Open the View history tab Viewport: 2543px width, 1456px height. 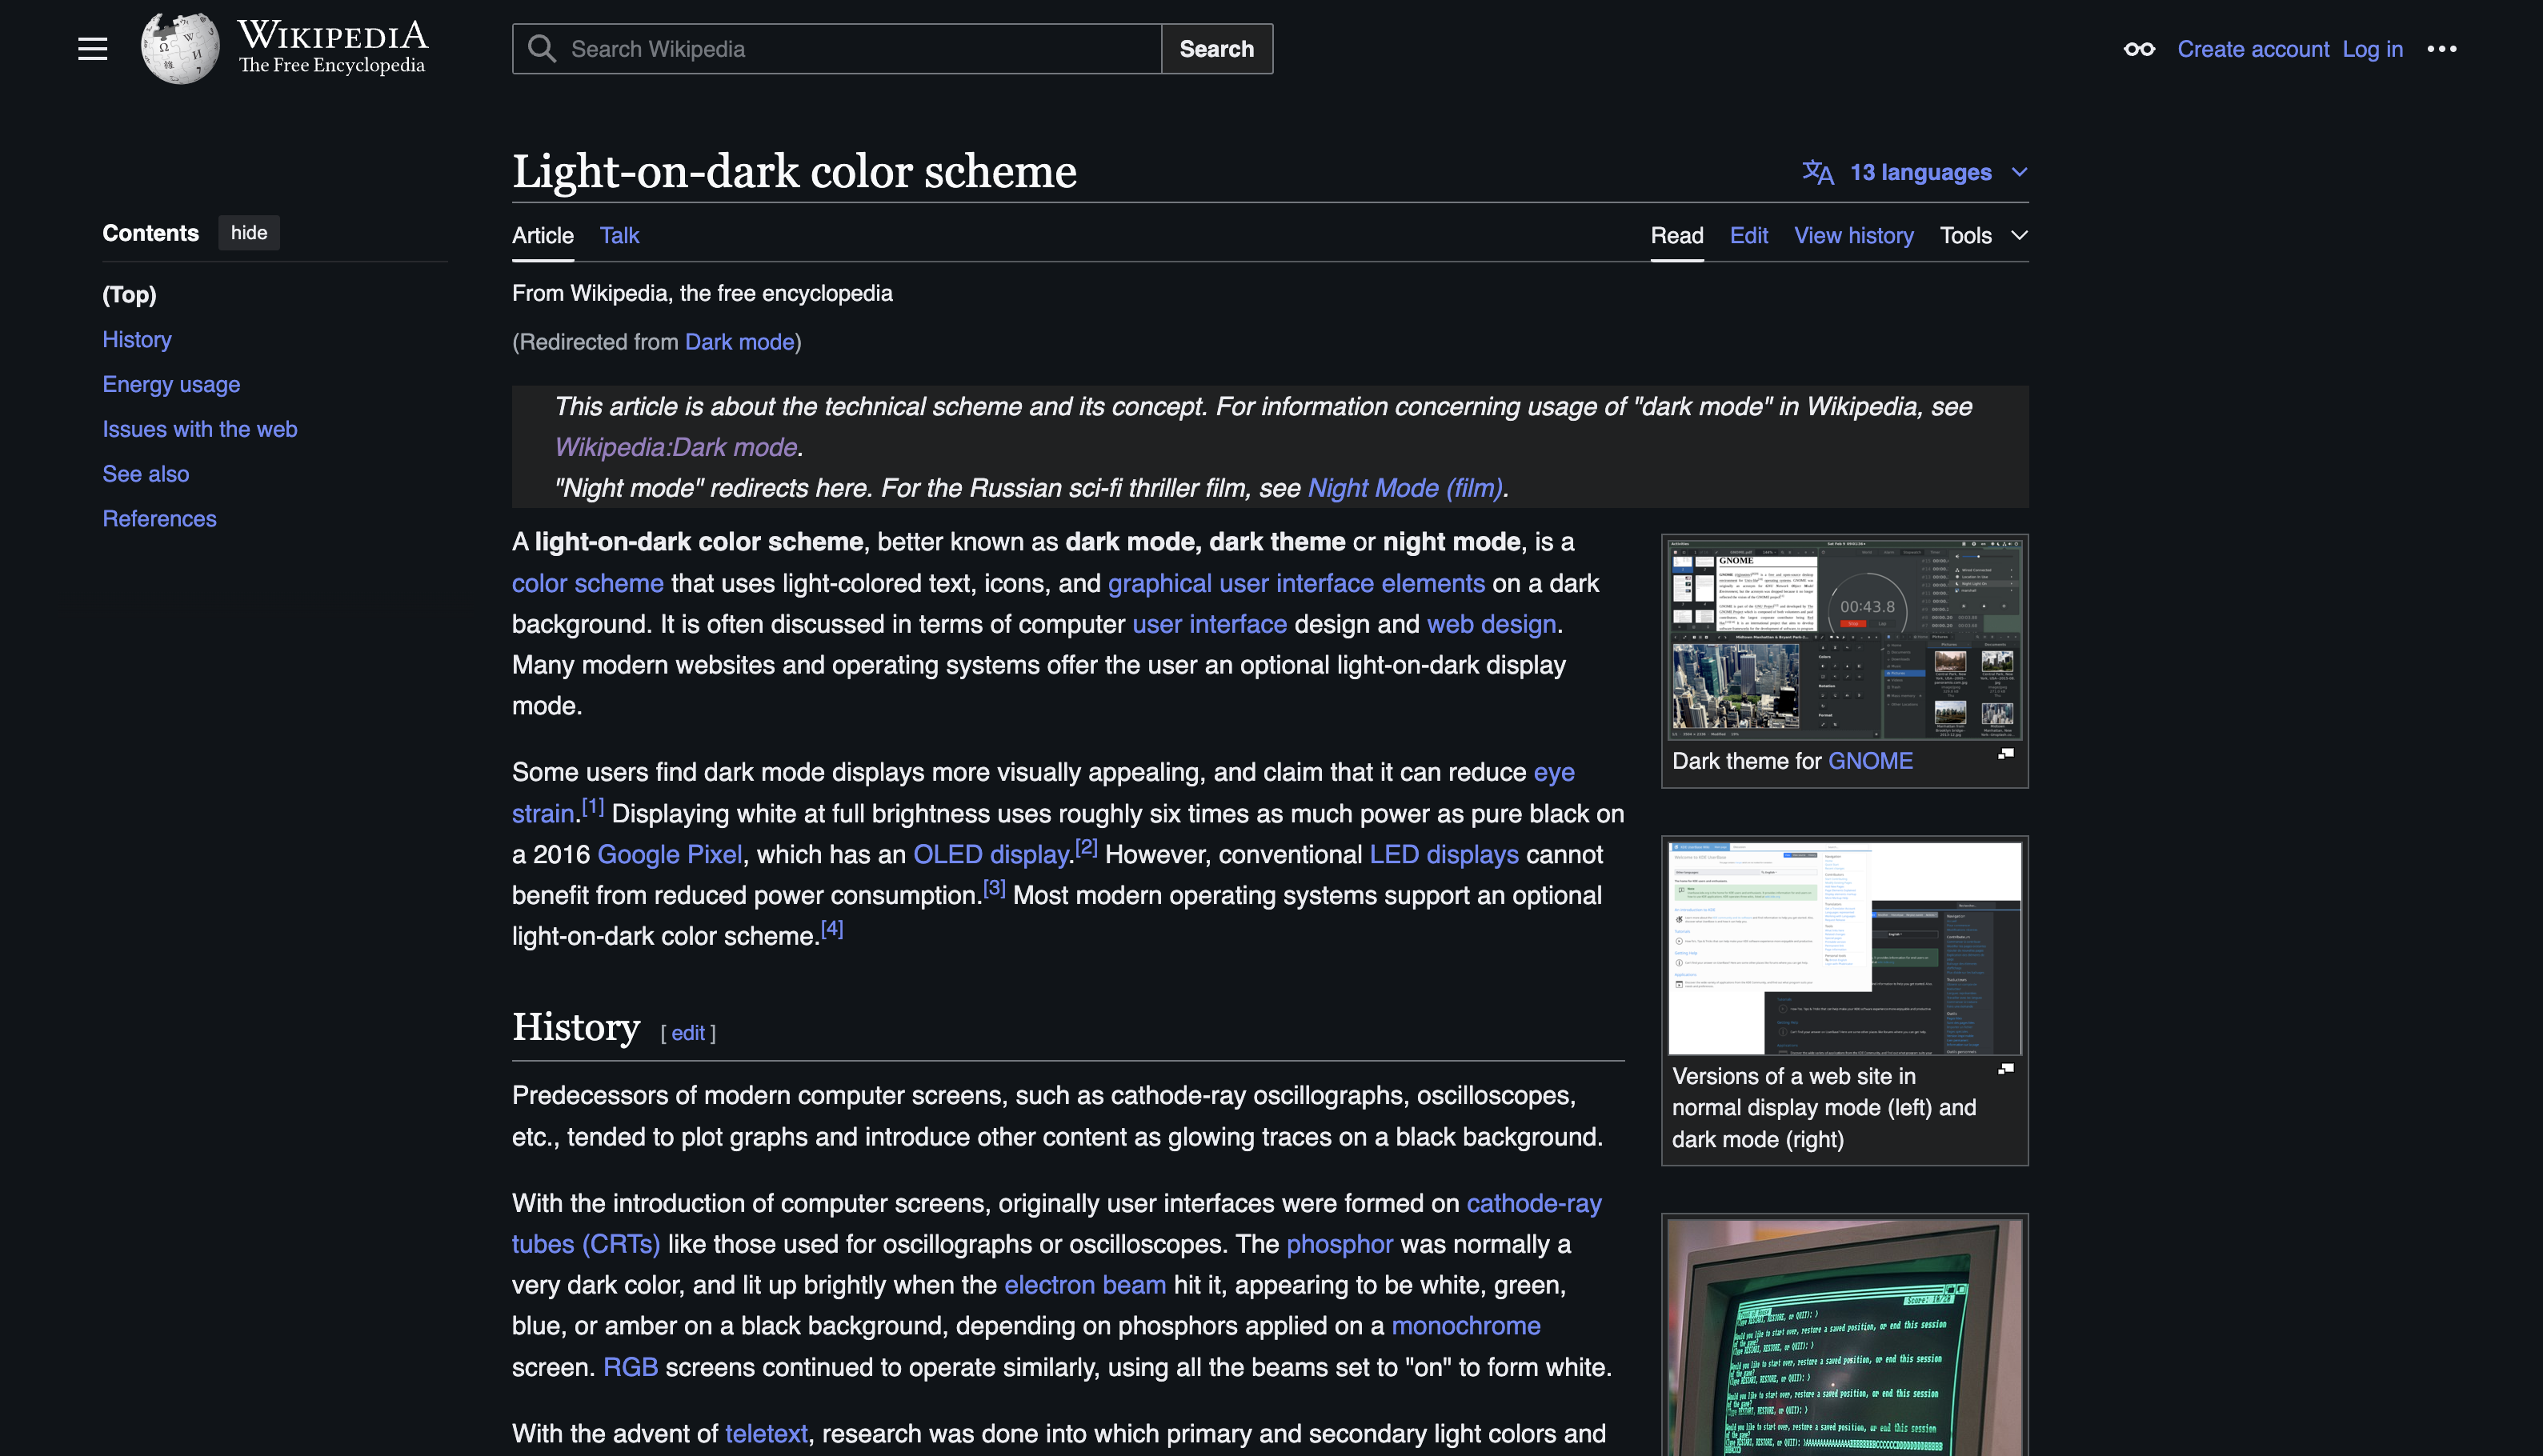pos(1853,236)
